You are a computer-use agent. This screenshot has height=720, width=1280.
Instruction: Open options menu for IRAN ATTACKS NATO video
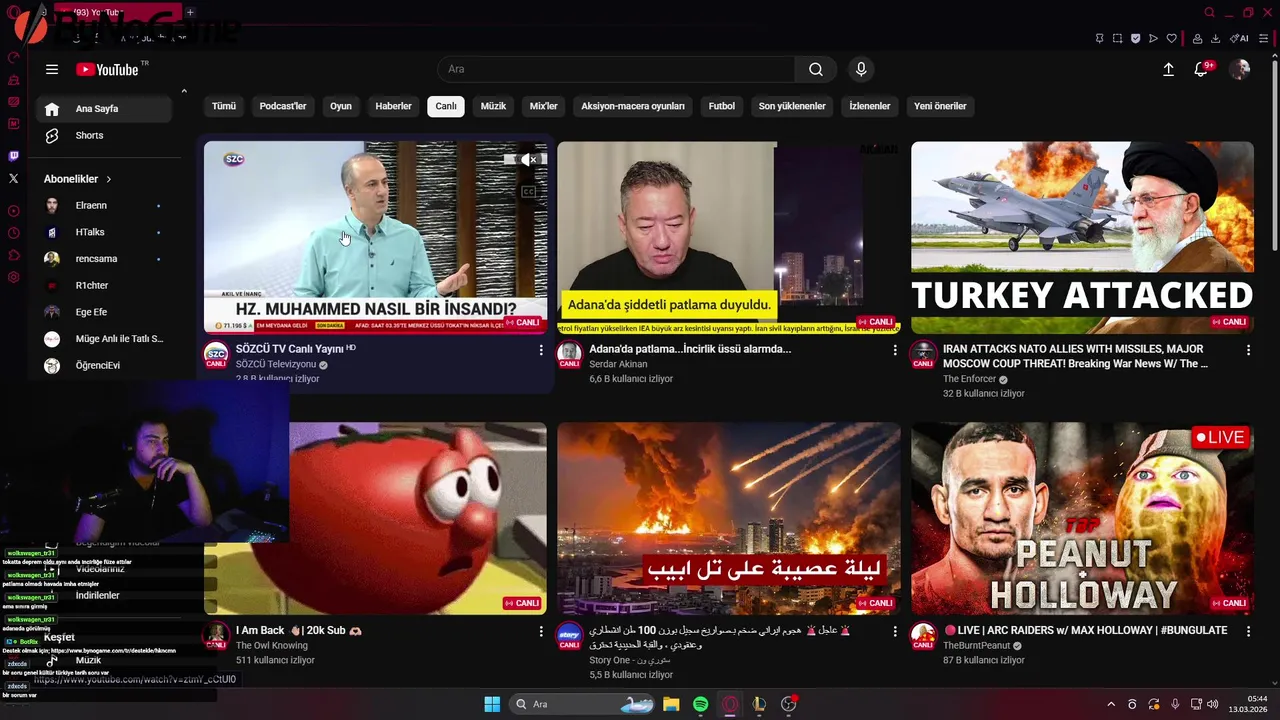[x=1248, y=350]
